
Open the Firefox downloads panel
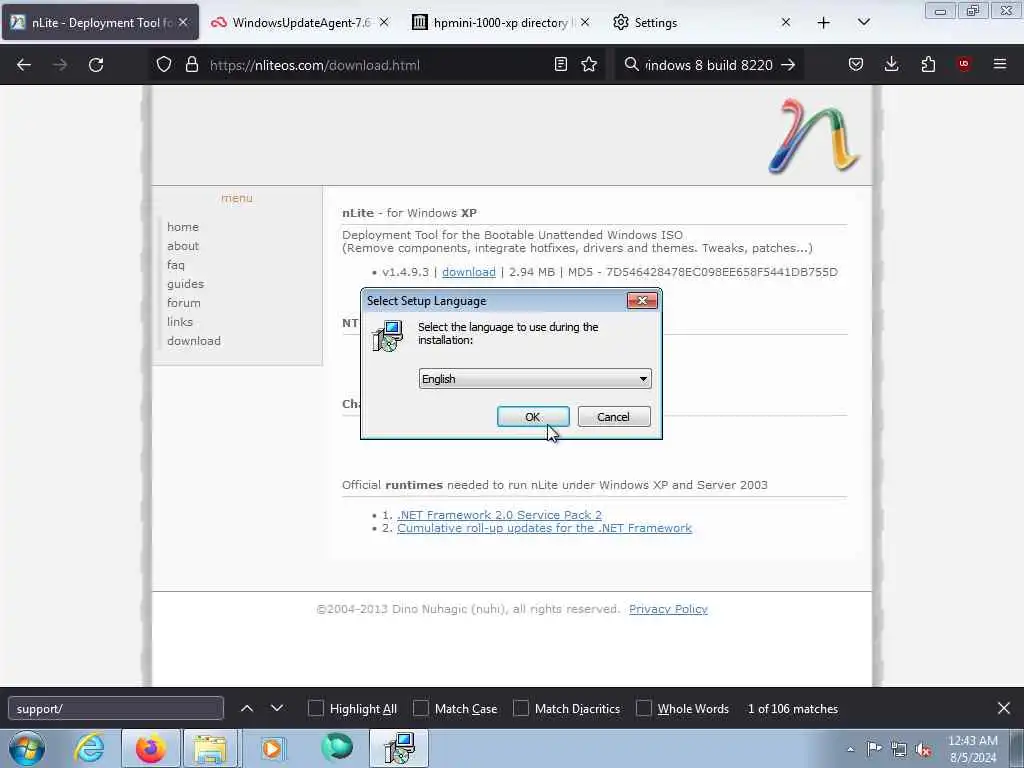(x=891, y=65)
